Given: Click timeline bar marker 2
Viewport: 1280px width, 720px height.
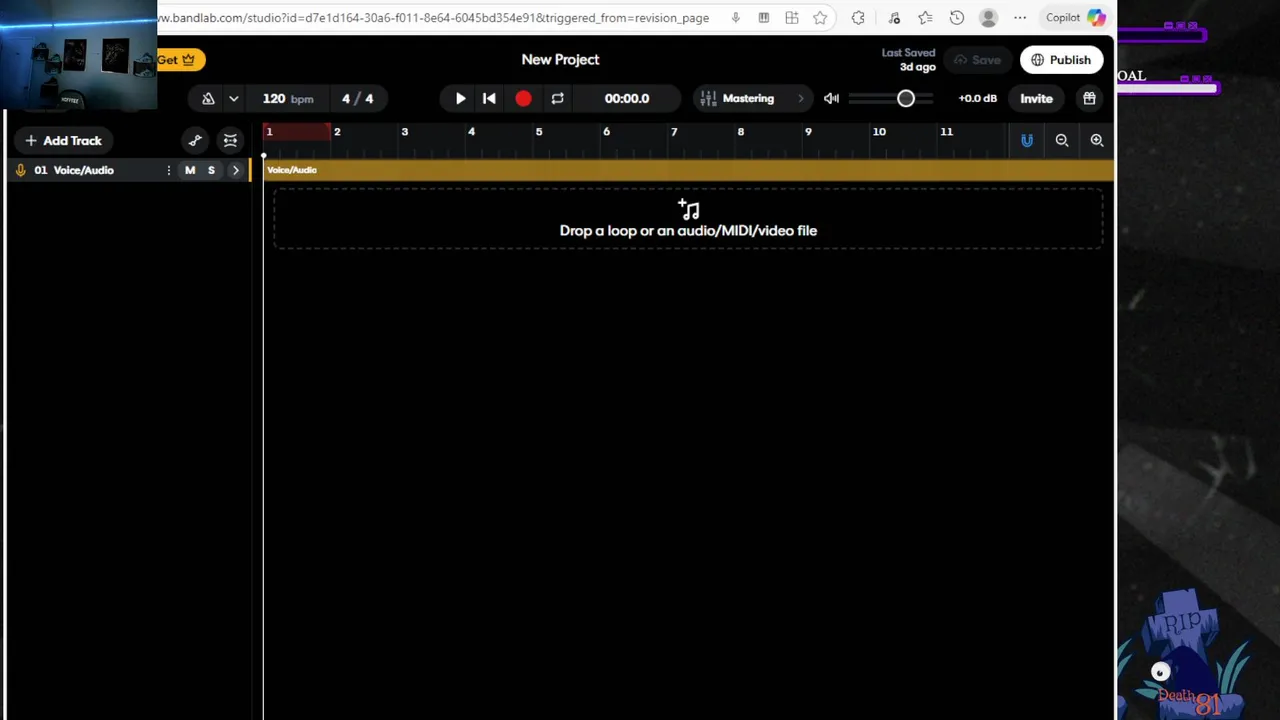Looking at the screenshot, I should click(x=337, y=132).
